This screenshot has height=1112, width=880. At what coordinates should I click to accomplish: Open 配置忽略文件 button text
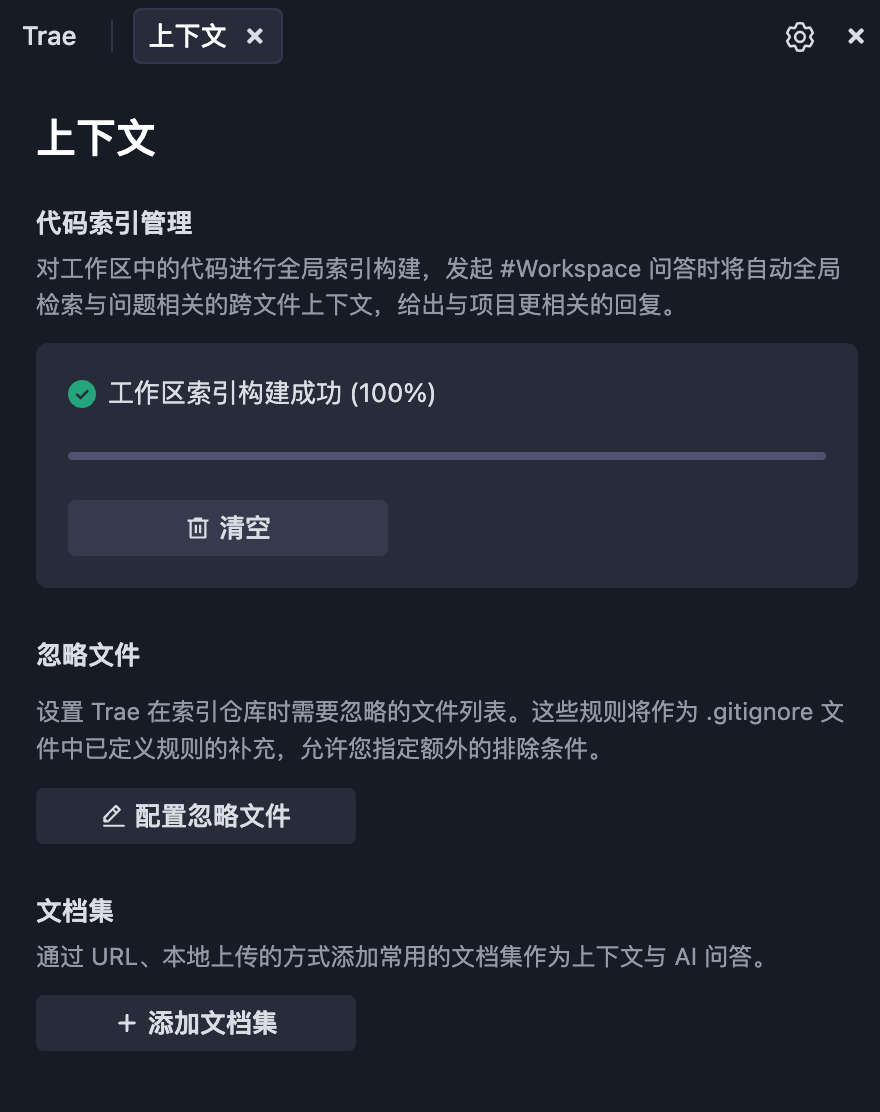pyautogui.click(x=212, y=816)
